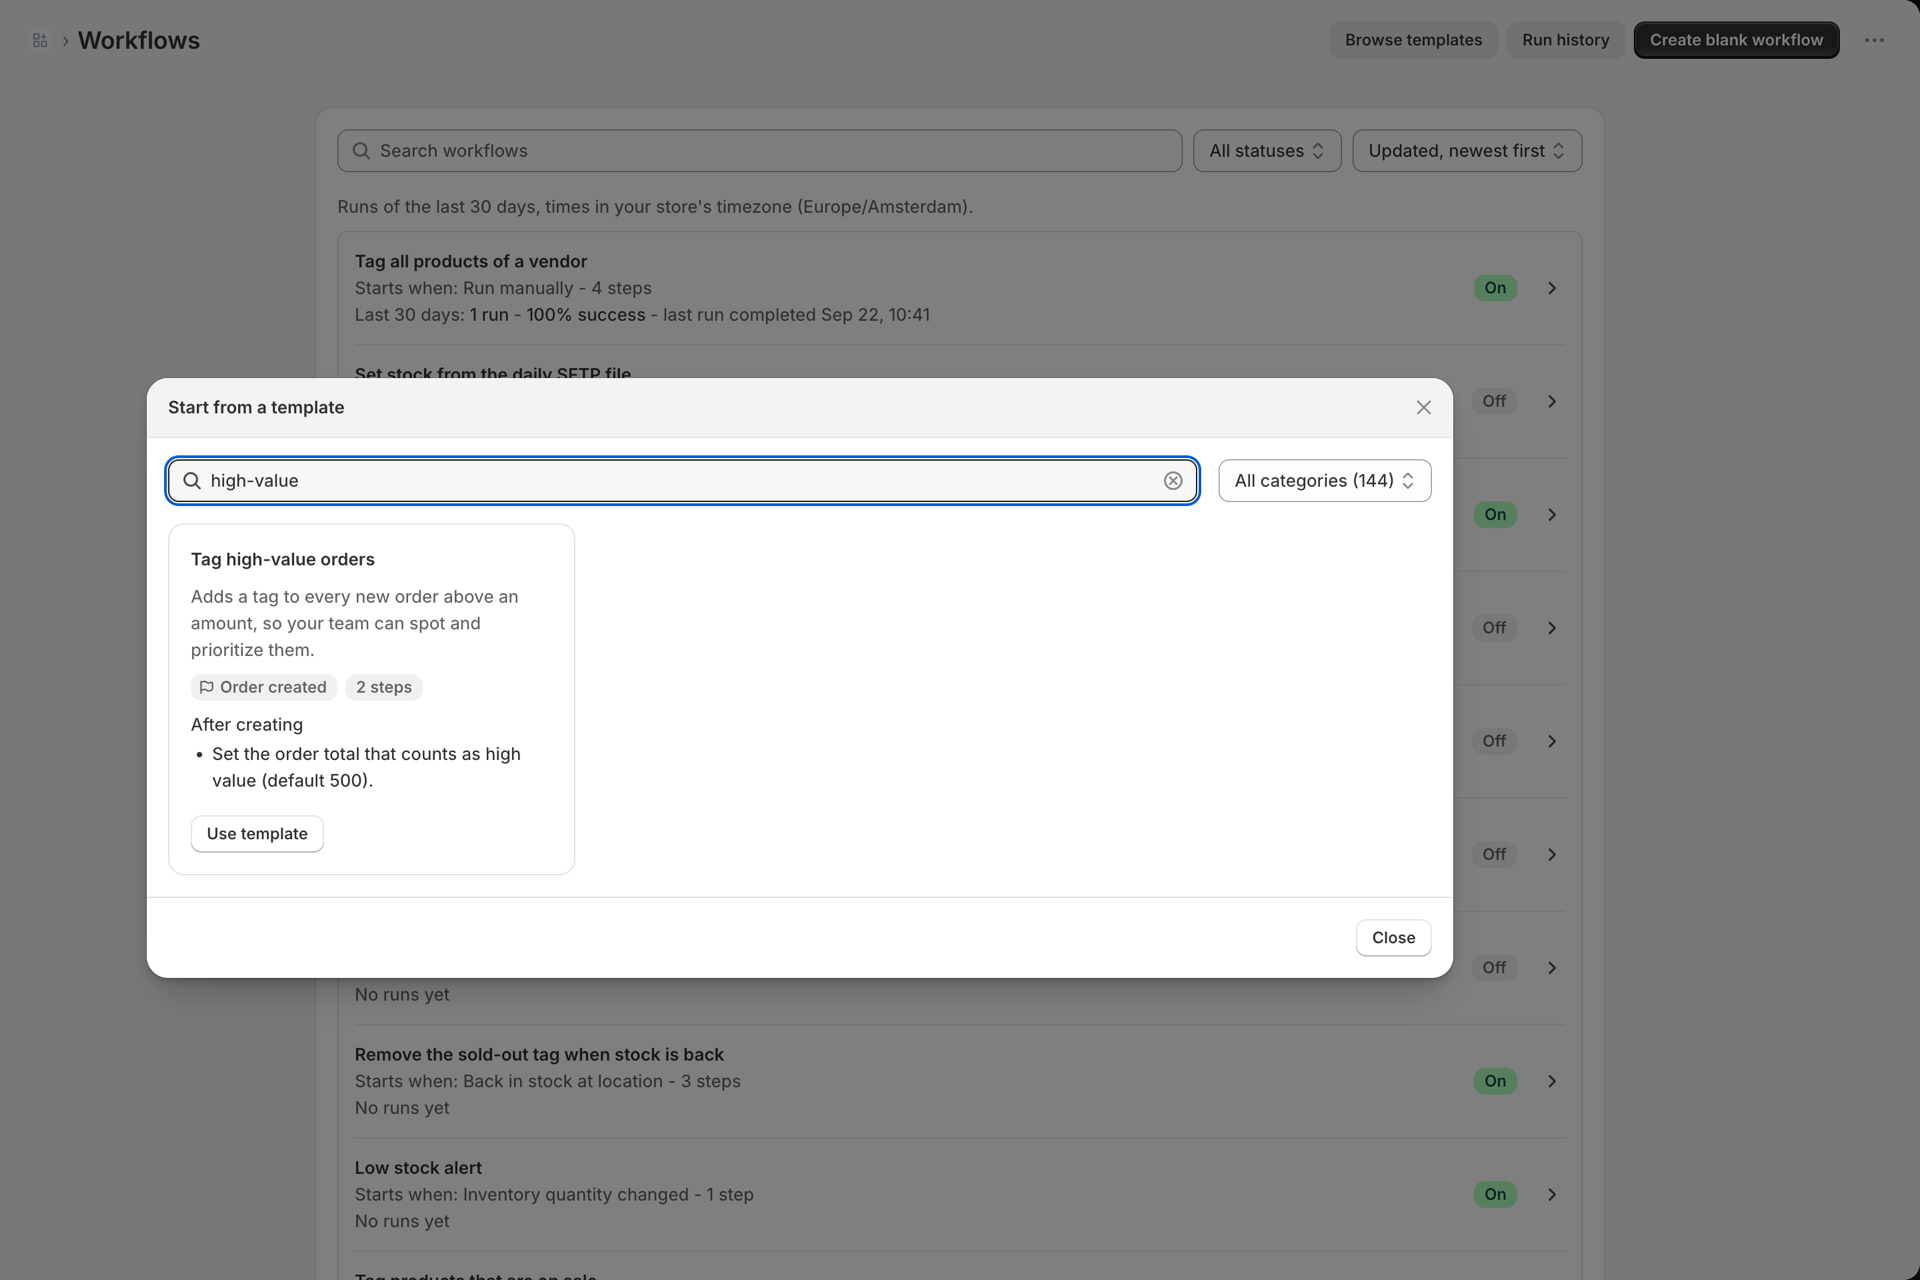Screen dimensions: 1920x1280
Task: Close the Start from a template dialog
Action: click(1423, 407)
